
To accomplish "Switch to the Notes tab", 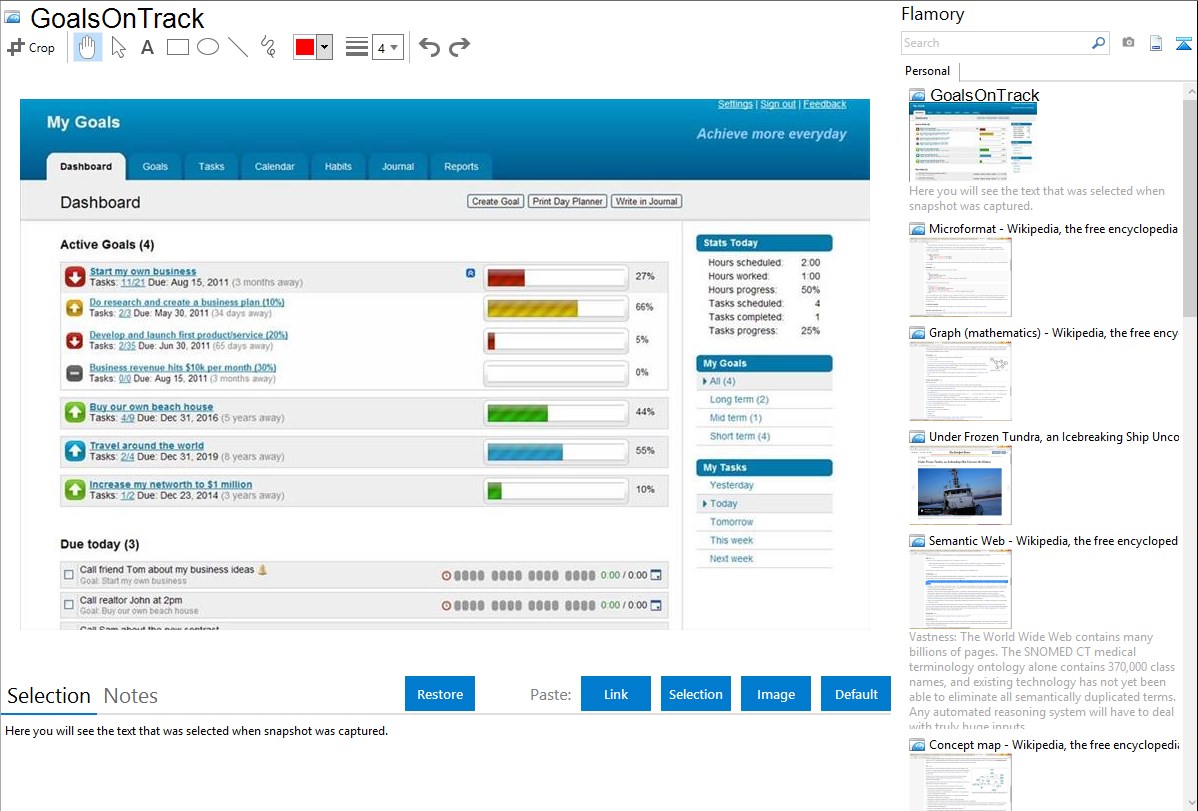I will point(131,696).
